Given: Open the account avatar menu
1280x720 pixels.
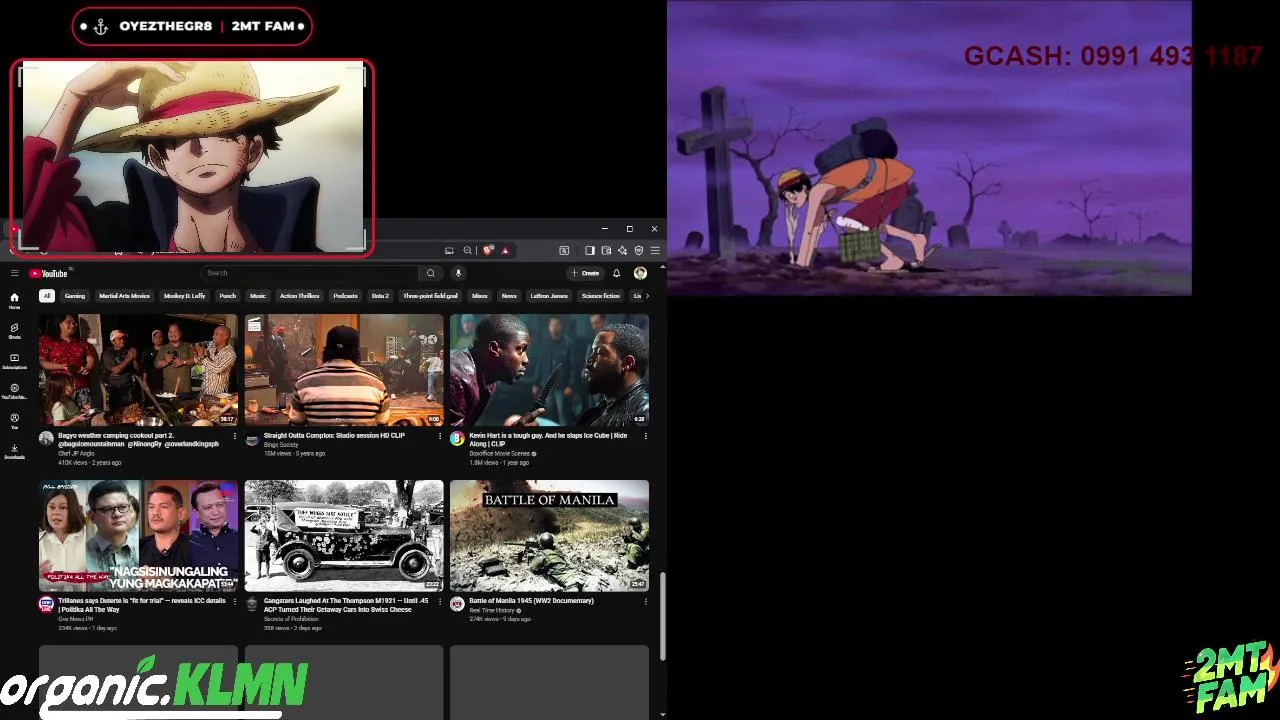Looking at the screenshot, I should tap(640, 273).
